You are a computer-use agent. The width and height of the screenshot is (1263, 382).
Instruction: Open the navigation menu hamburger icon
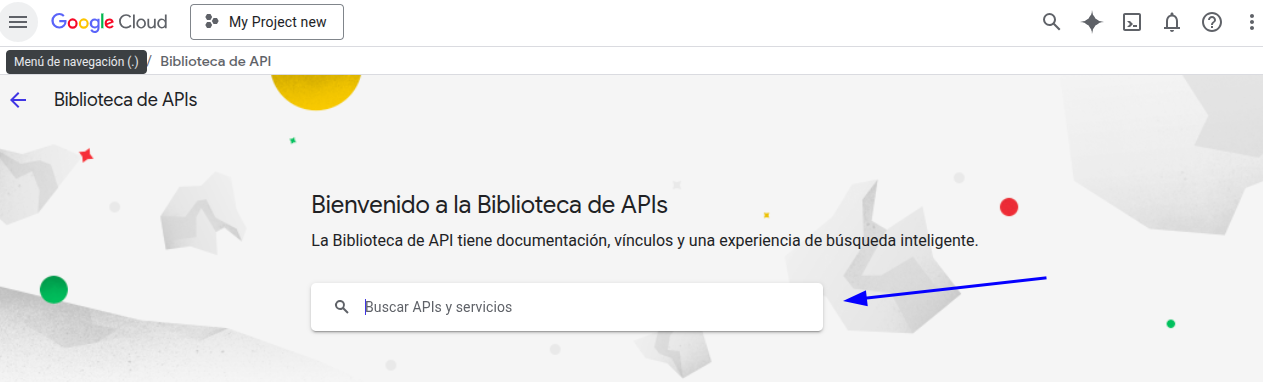coord(18,22)
